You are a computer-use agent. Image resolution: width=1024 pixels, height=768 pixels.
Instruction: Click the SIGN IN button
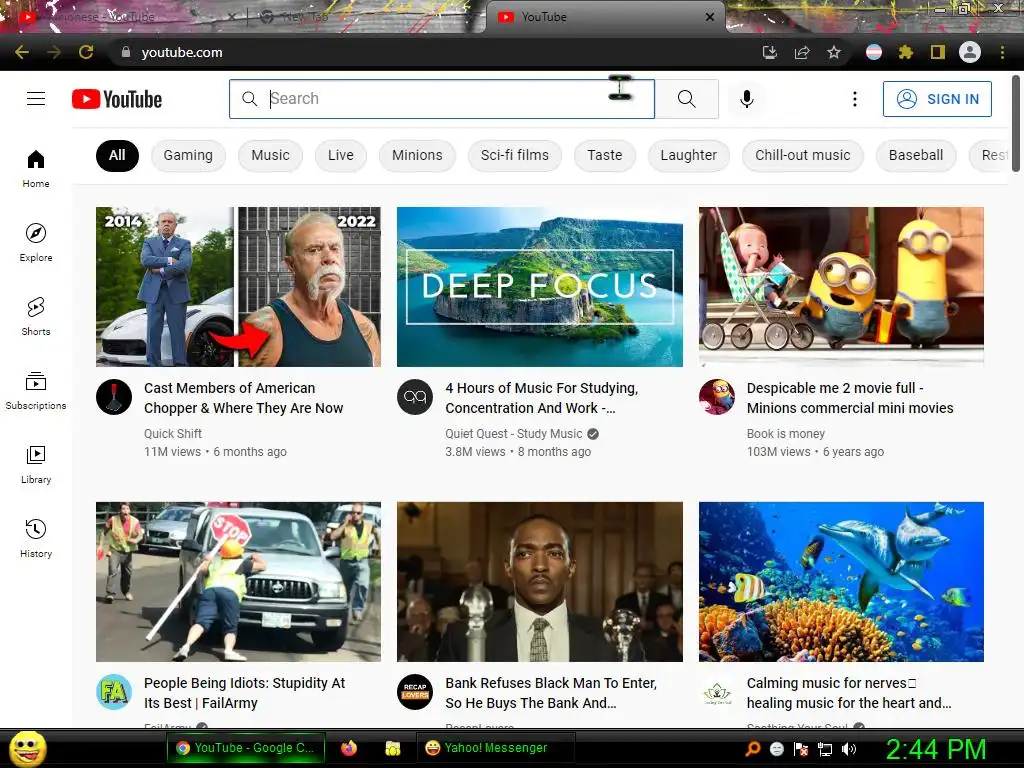[x=937, y=99]
